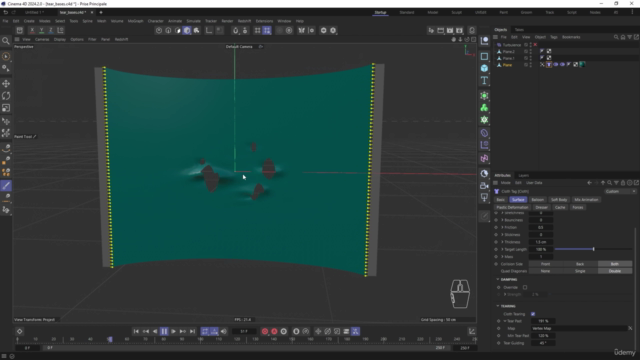Select the Move tool in left toolbar
The image size is (640, 360).
point(6,84)
